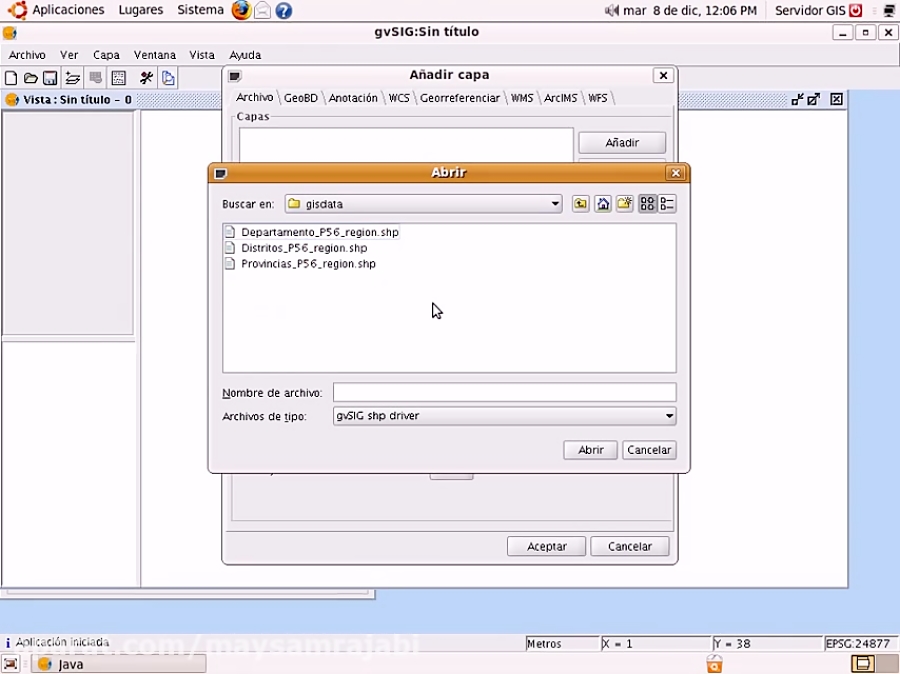Screen dimensions: 900x674
Task: Select the Preferences wrench icon in gvSIG toolbar
Action: pos(145,78)
